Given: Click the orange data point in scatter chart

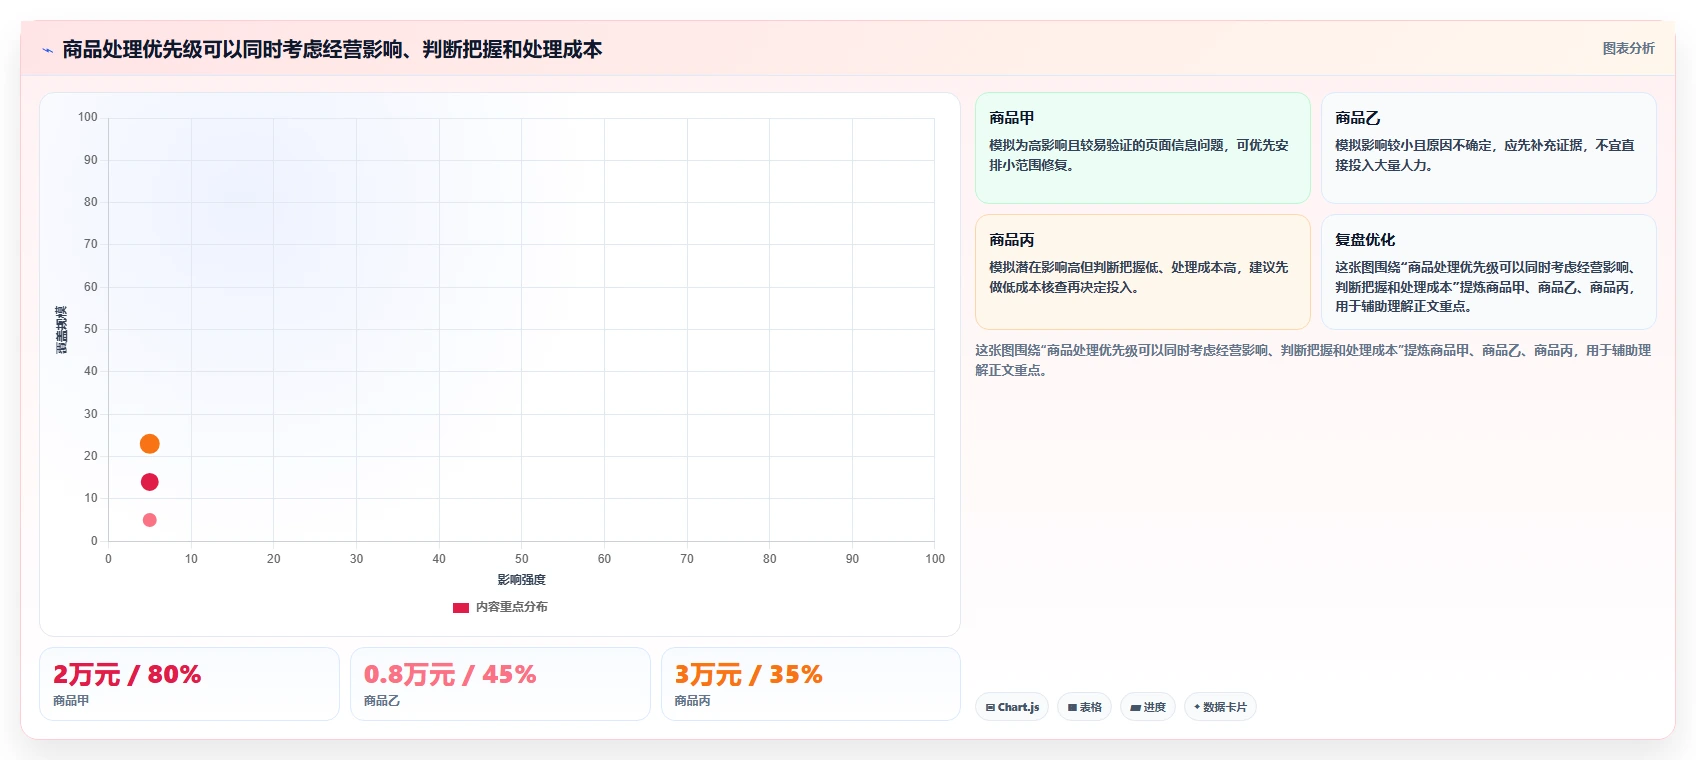Looking at the screenshot, I should click(x=150, y=444).
